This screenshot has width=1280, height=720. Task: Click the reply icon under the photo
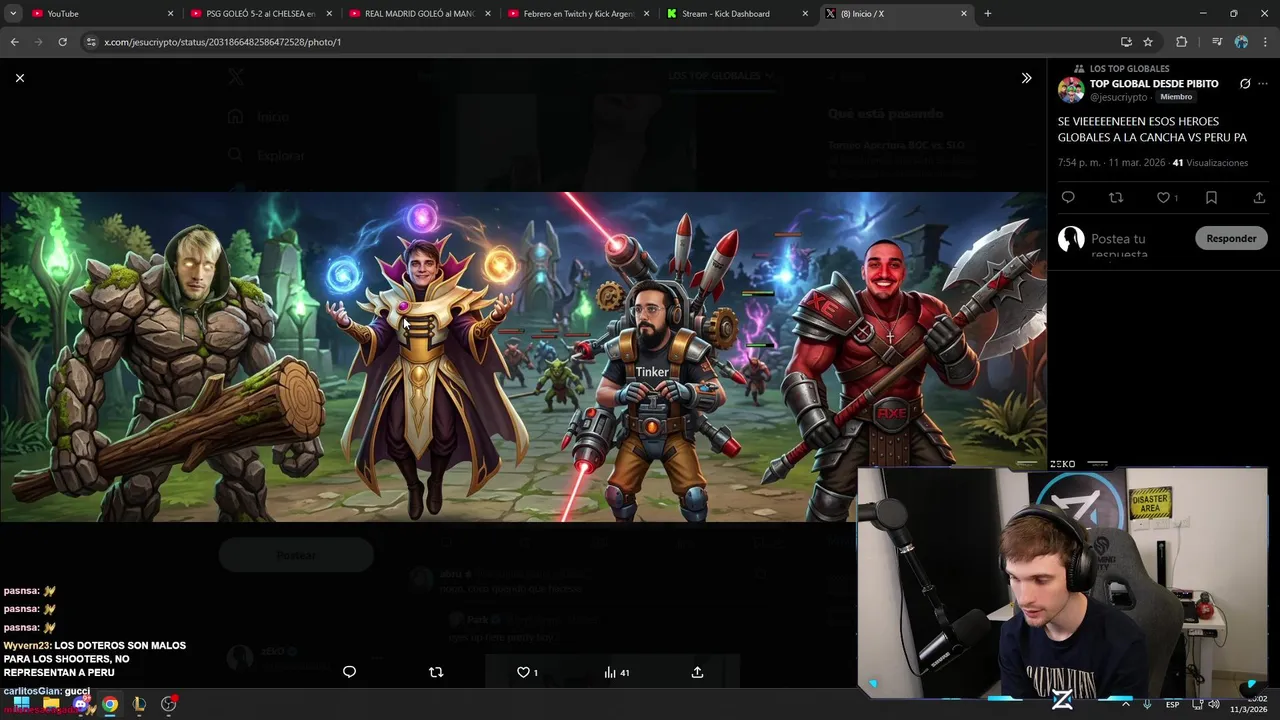pos(349,672)
